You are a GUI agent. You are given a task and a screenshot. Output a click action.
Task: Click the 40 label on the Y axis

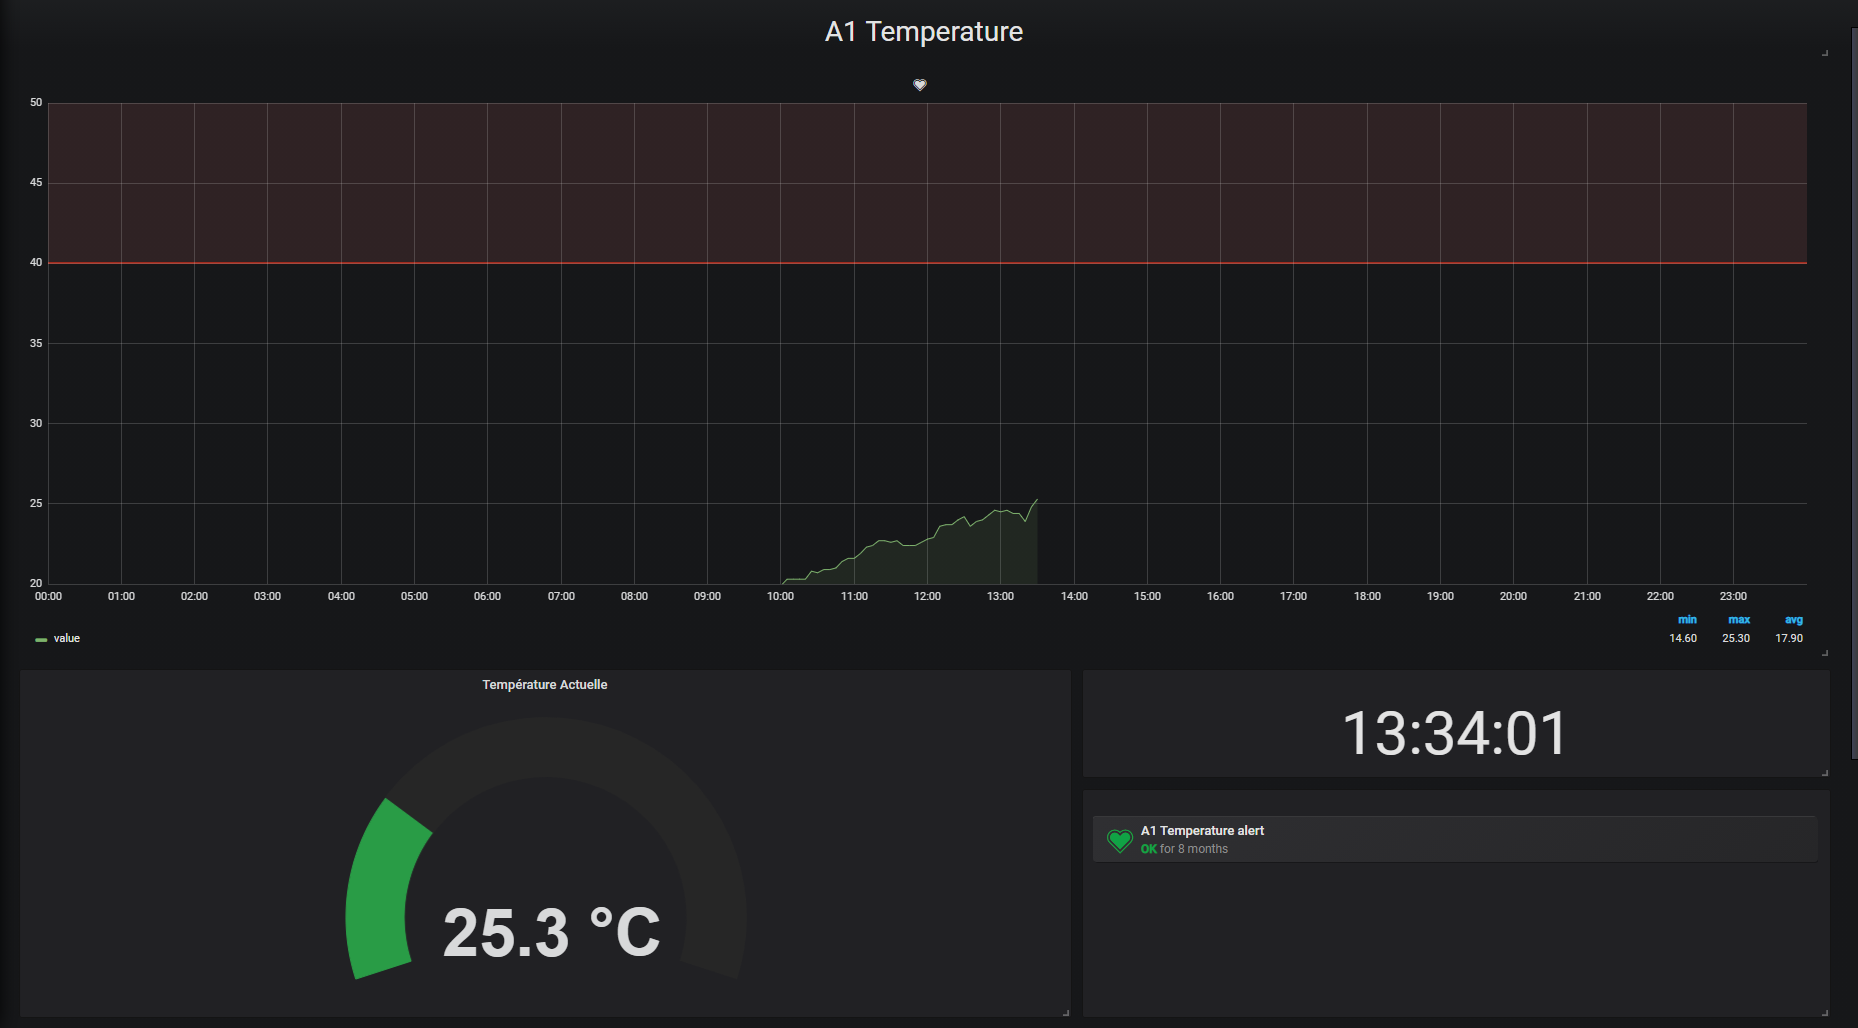(x=36, y=262)
